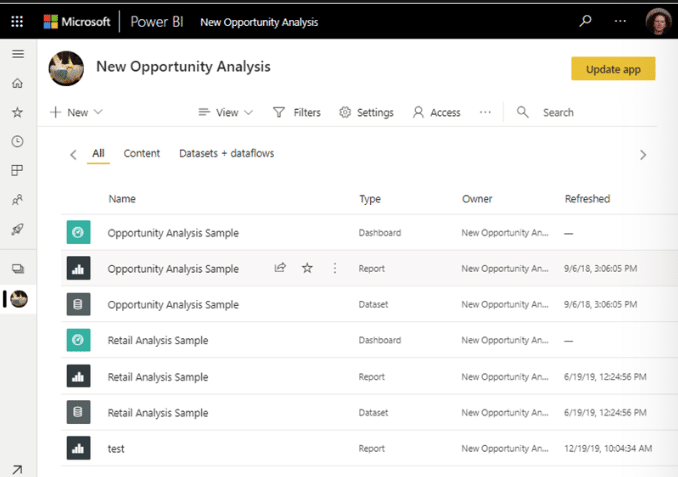Open the New dropdown
The width and height of the screenshot is (678, 477).
click(77, 112)
